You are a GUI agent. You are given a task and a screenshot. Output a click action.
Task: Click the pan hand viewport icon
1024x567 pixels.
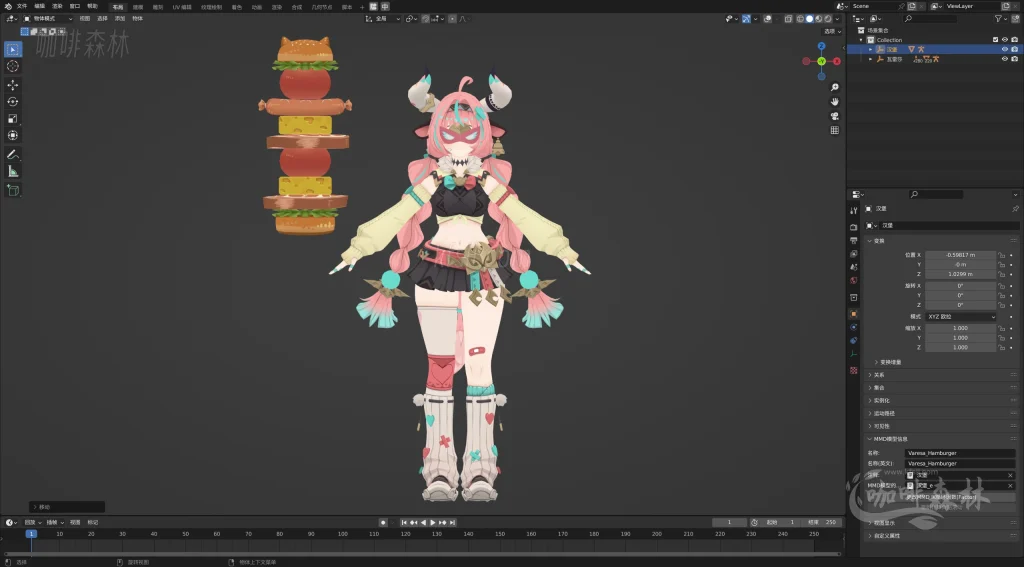(835, 101)
